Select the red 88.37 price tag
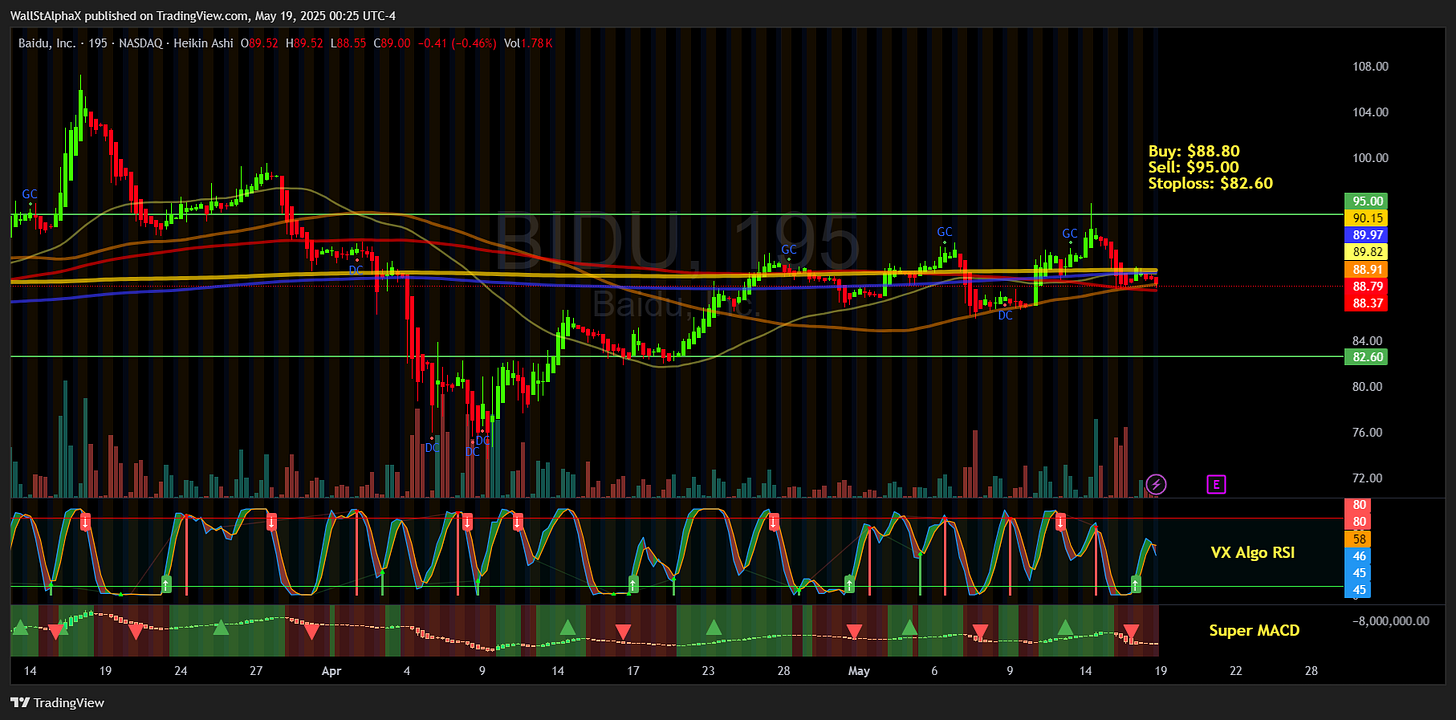Image resolution: width=1456 pixels, height=720 pixels. (1365, 303)
